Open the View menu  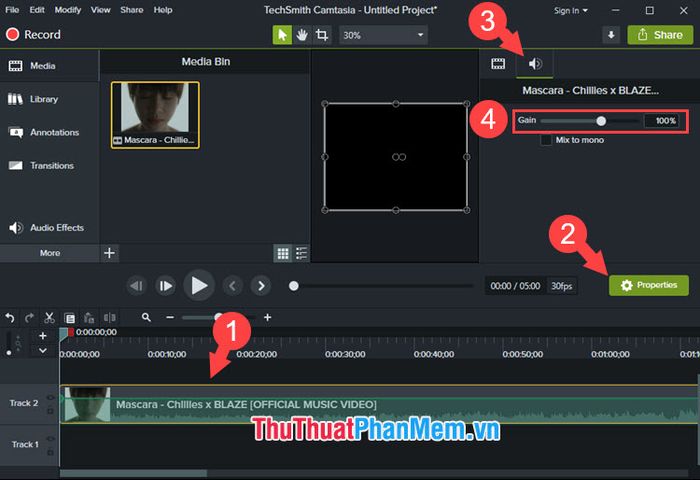(100, 10)
